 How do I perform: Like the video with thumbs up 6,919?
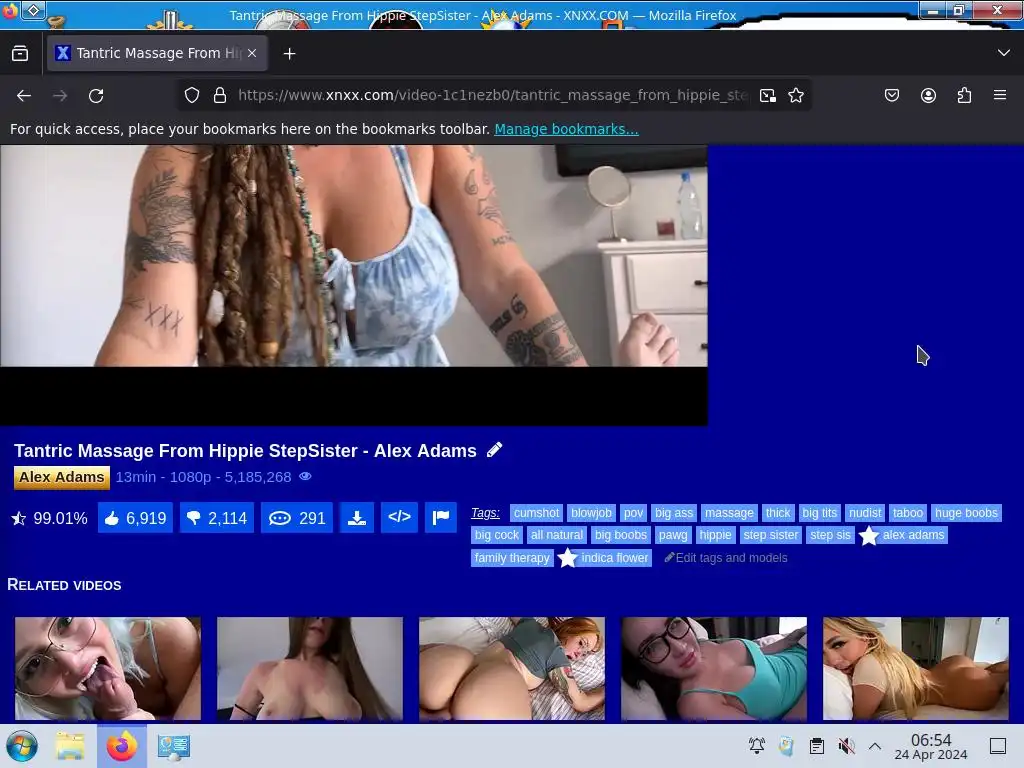pos(135,518)
